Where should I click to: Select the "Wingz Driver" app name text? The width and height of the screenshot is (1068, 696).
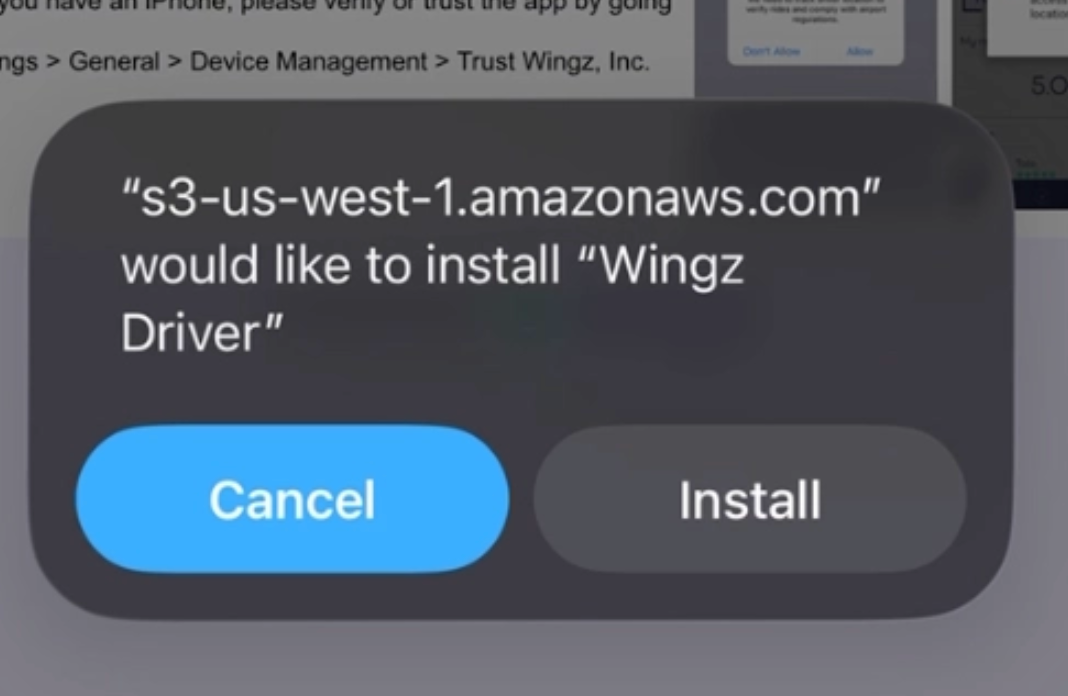tap(433, 298)
